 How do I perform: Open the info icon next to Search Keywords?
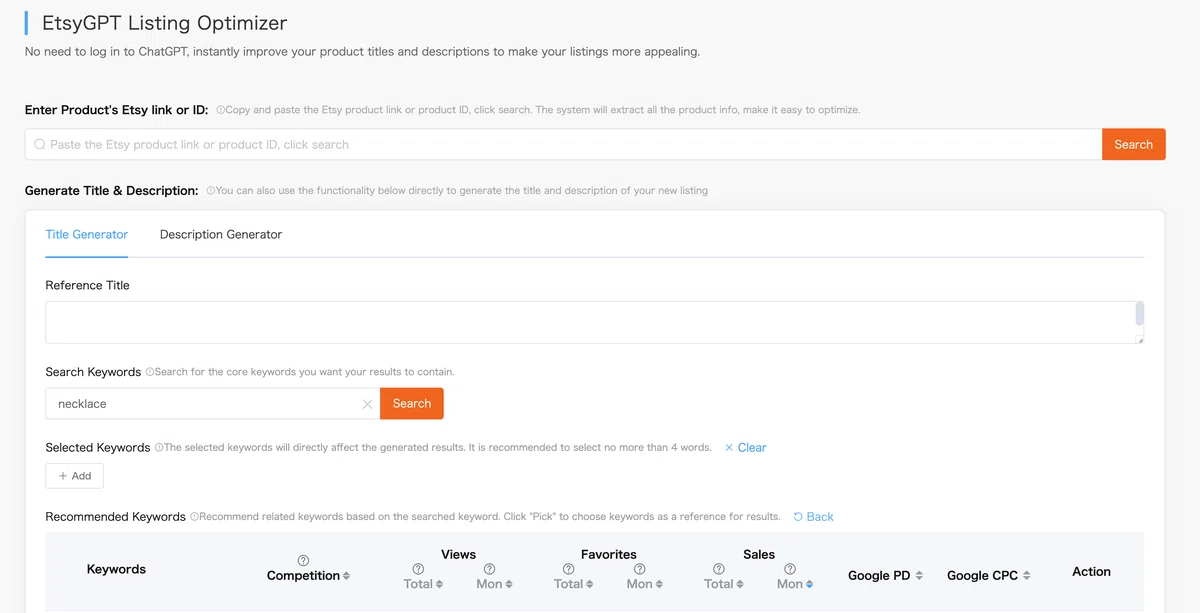(x=150, y=372)
